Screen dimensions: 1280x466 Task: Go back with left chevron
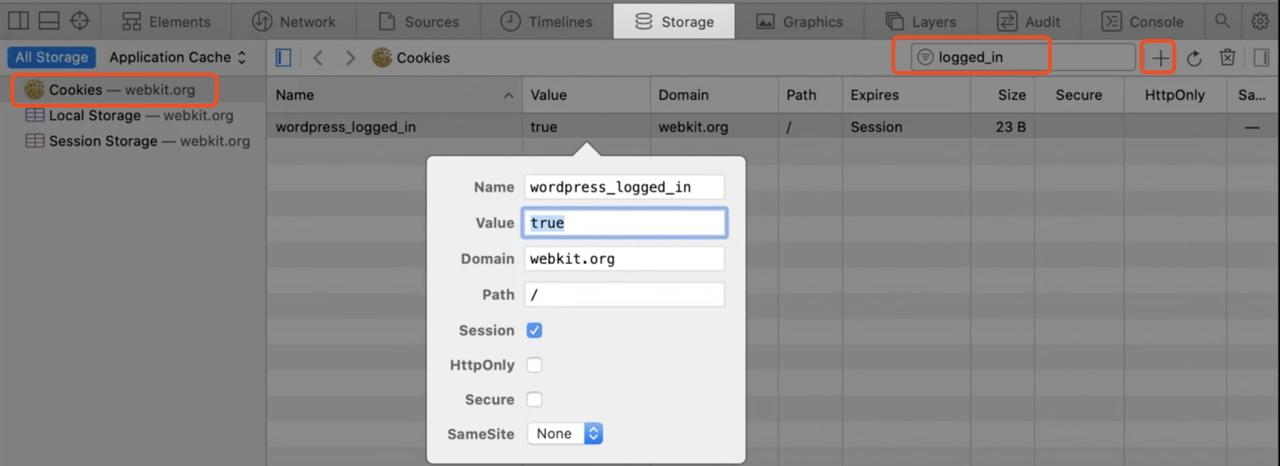[x=318, y=58]
